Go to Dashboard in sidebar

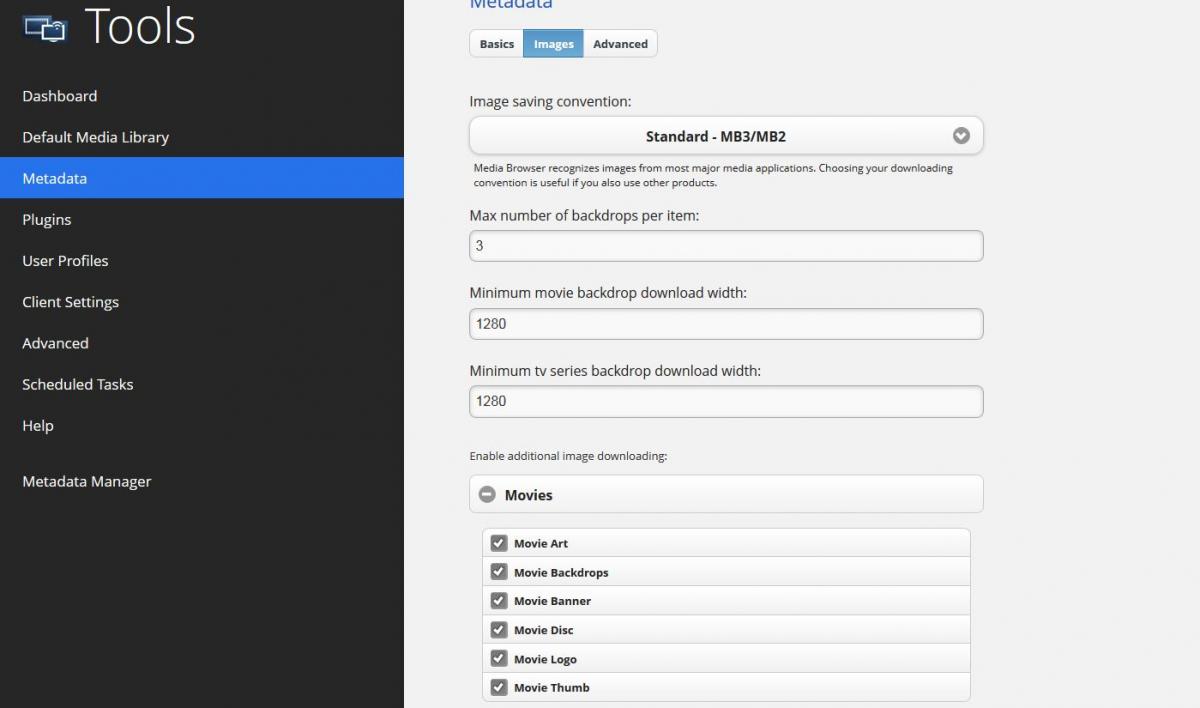(x=60, y=96)
